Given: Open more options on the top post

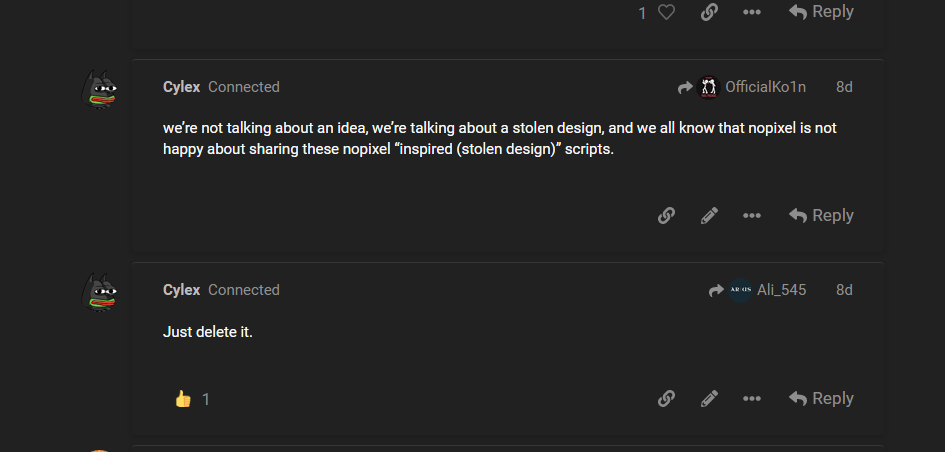Looking at the screenshot, I should point(752,12).
